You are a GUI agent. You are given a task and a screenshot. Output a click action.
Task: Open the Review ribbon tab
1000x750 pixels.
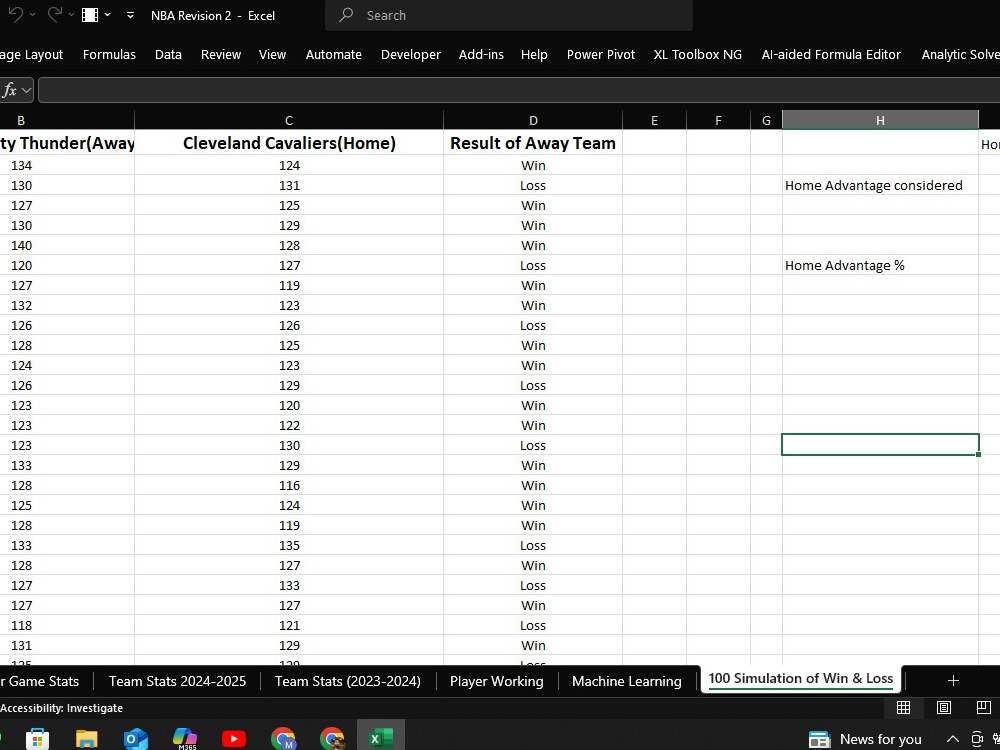[x=221, y=55]
